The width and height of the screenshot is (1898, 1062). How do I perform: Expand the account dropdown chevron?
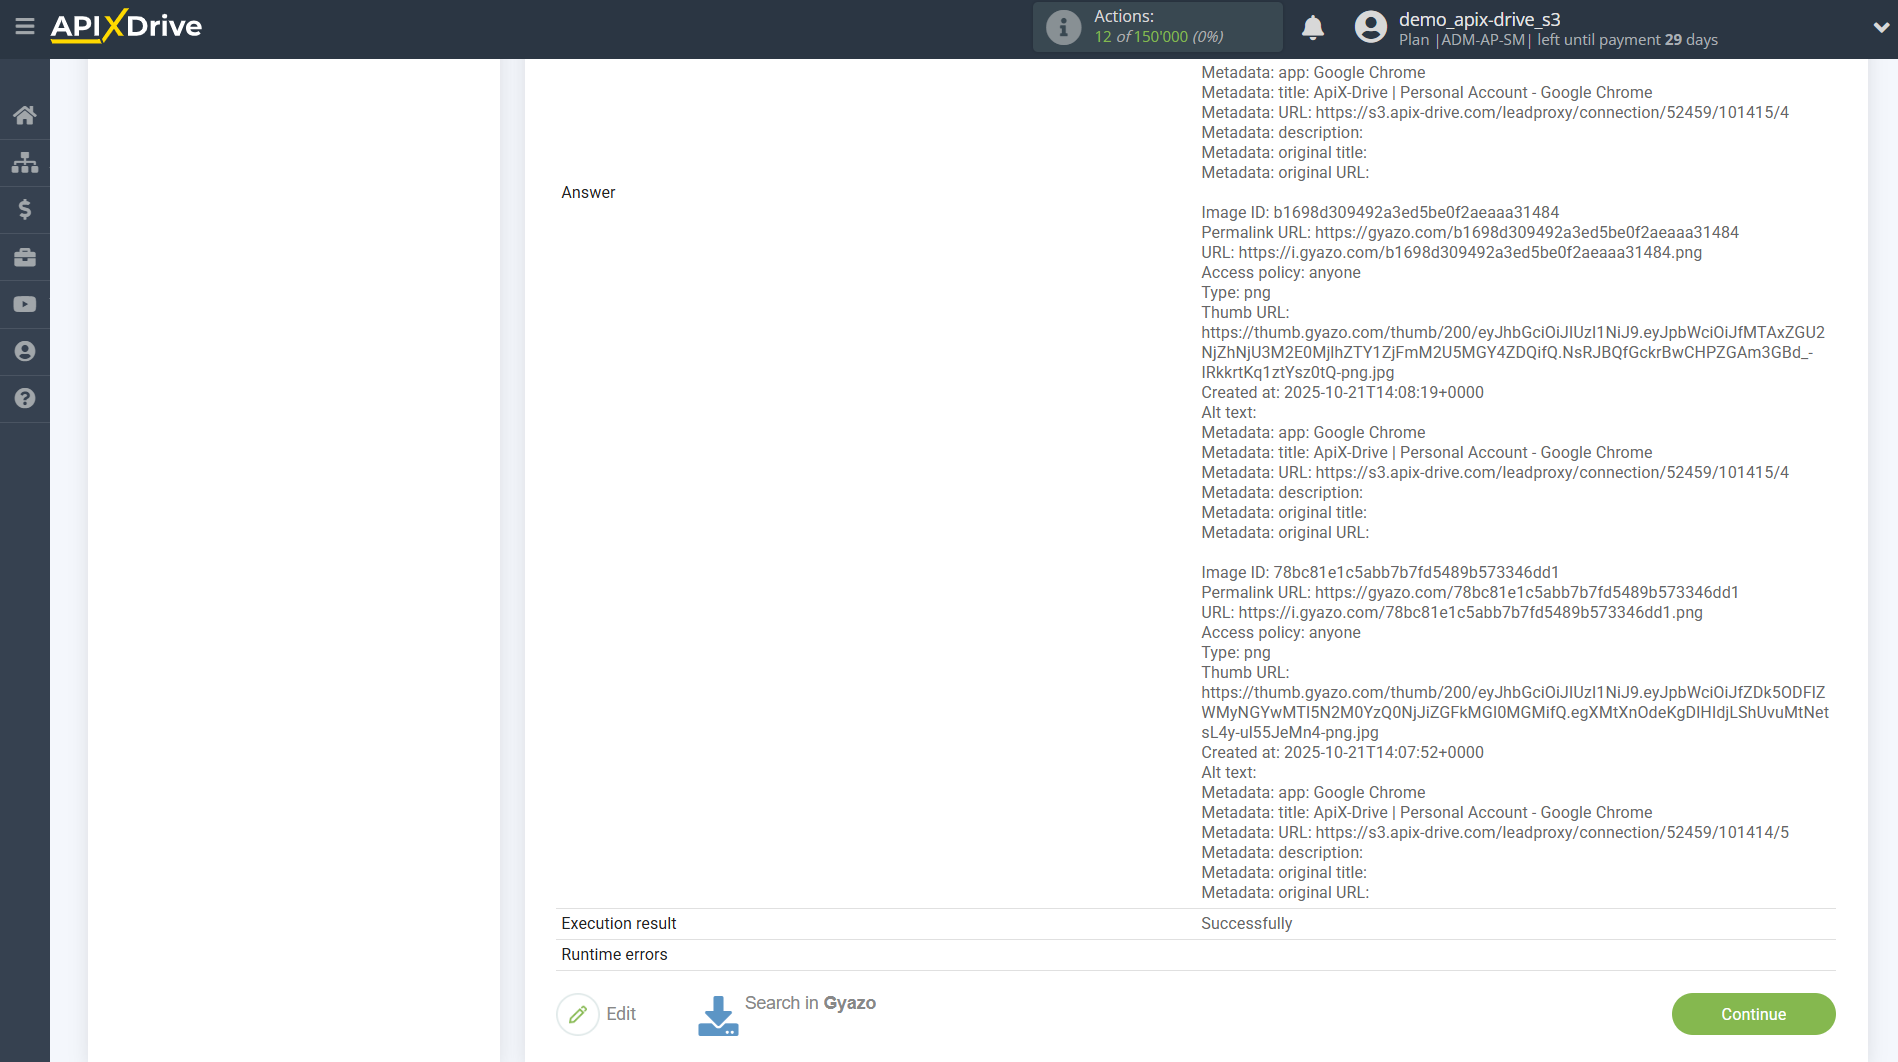(x=1880, y=27)
